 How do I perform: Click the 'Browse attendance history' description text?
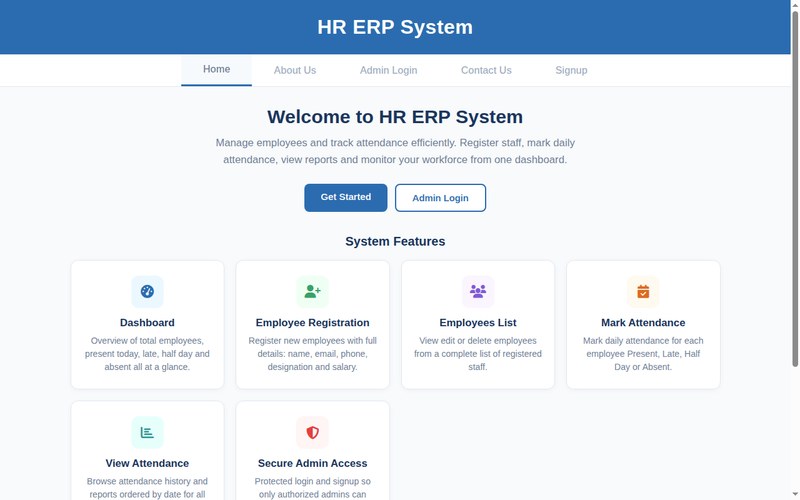pyautogui.click(x=147, y=488)
